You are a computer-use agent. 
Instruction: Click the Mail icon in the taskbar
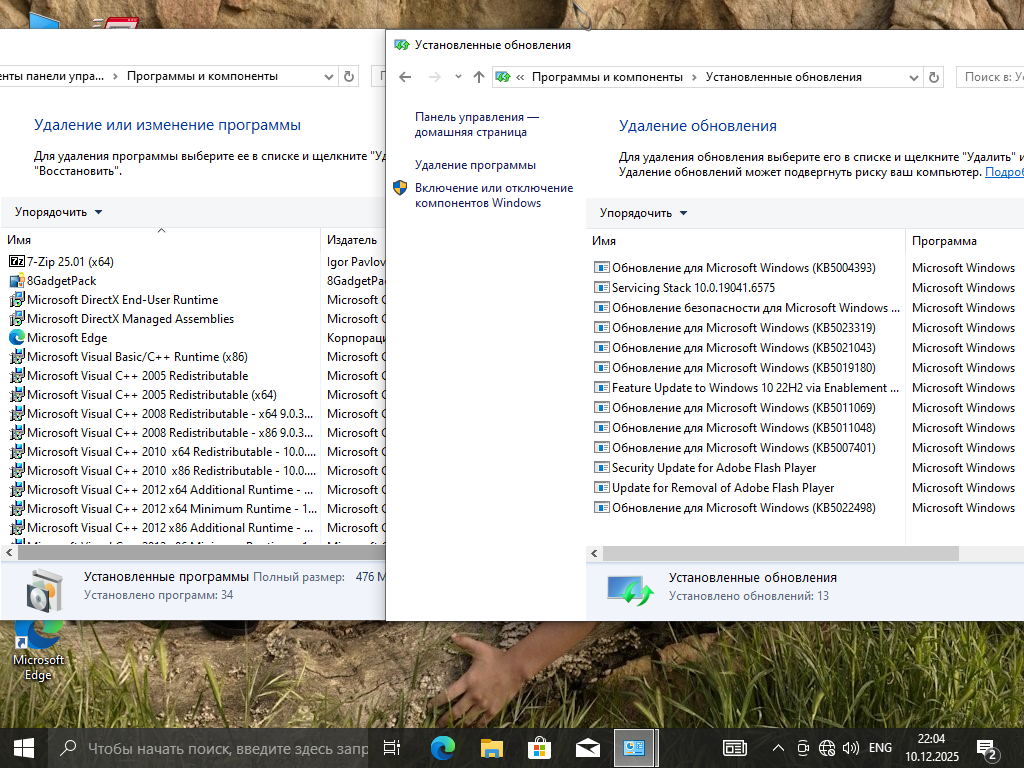coord(588,747)
